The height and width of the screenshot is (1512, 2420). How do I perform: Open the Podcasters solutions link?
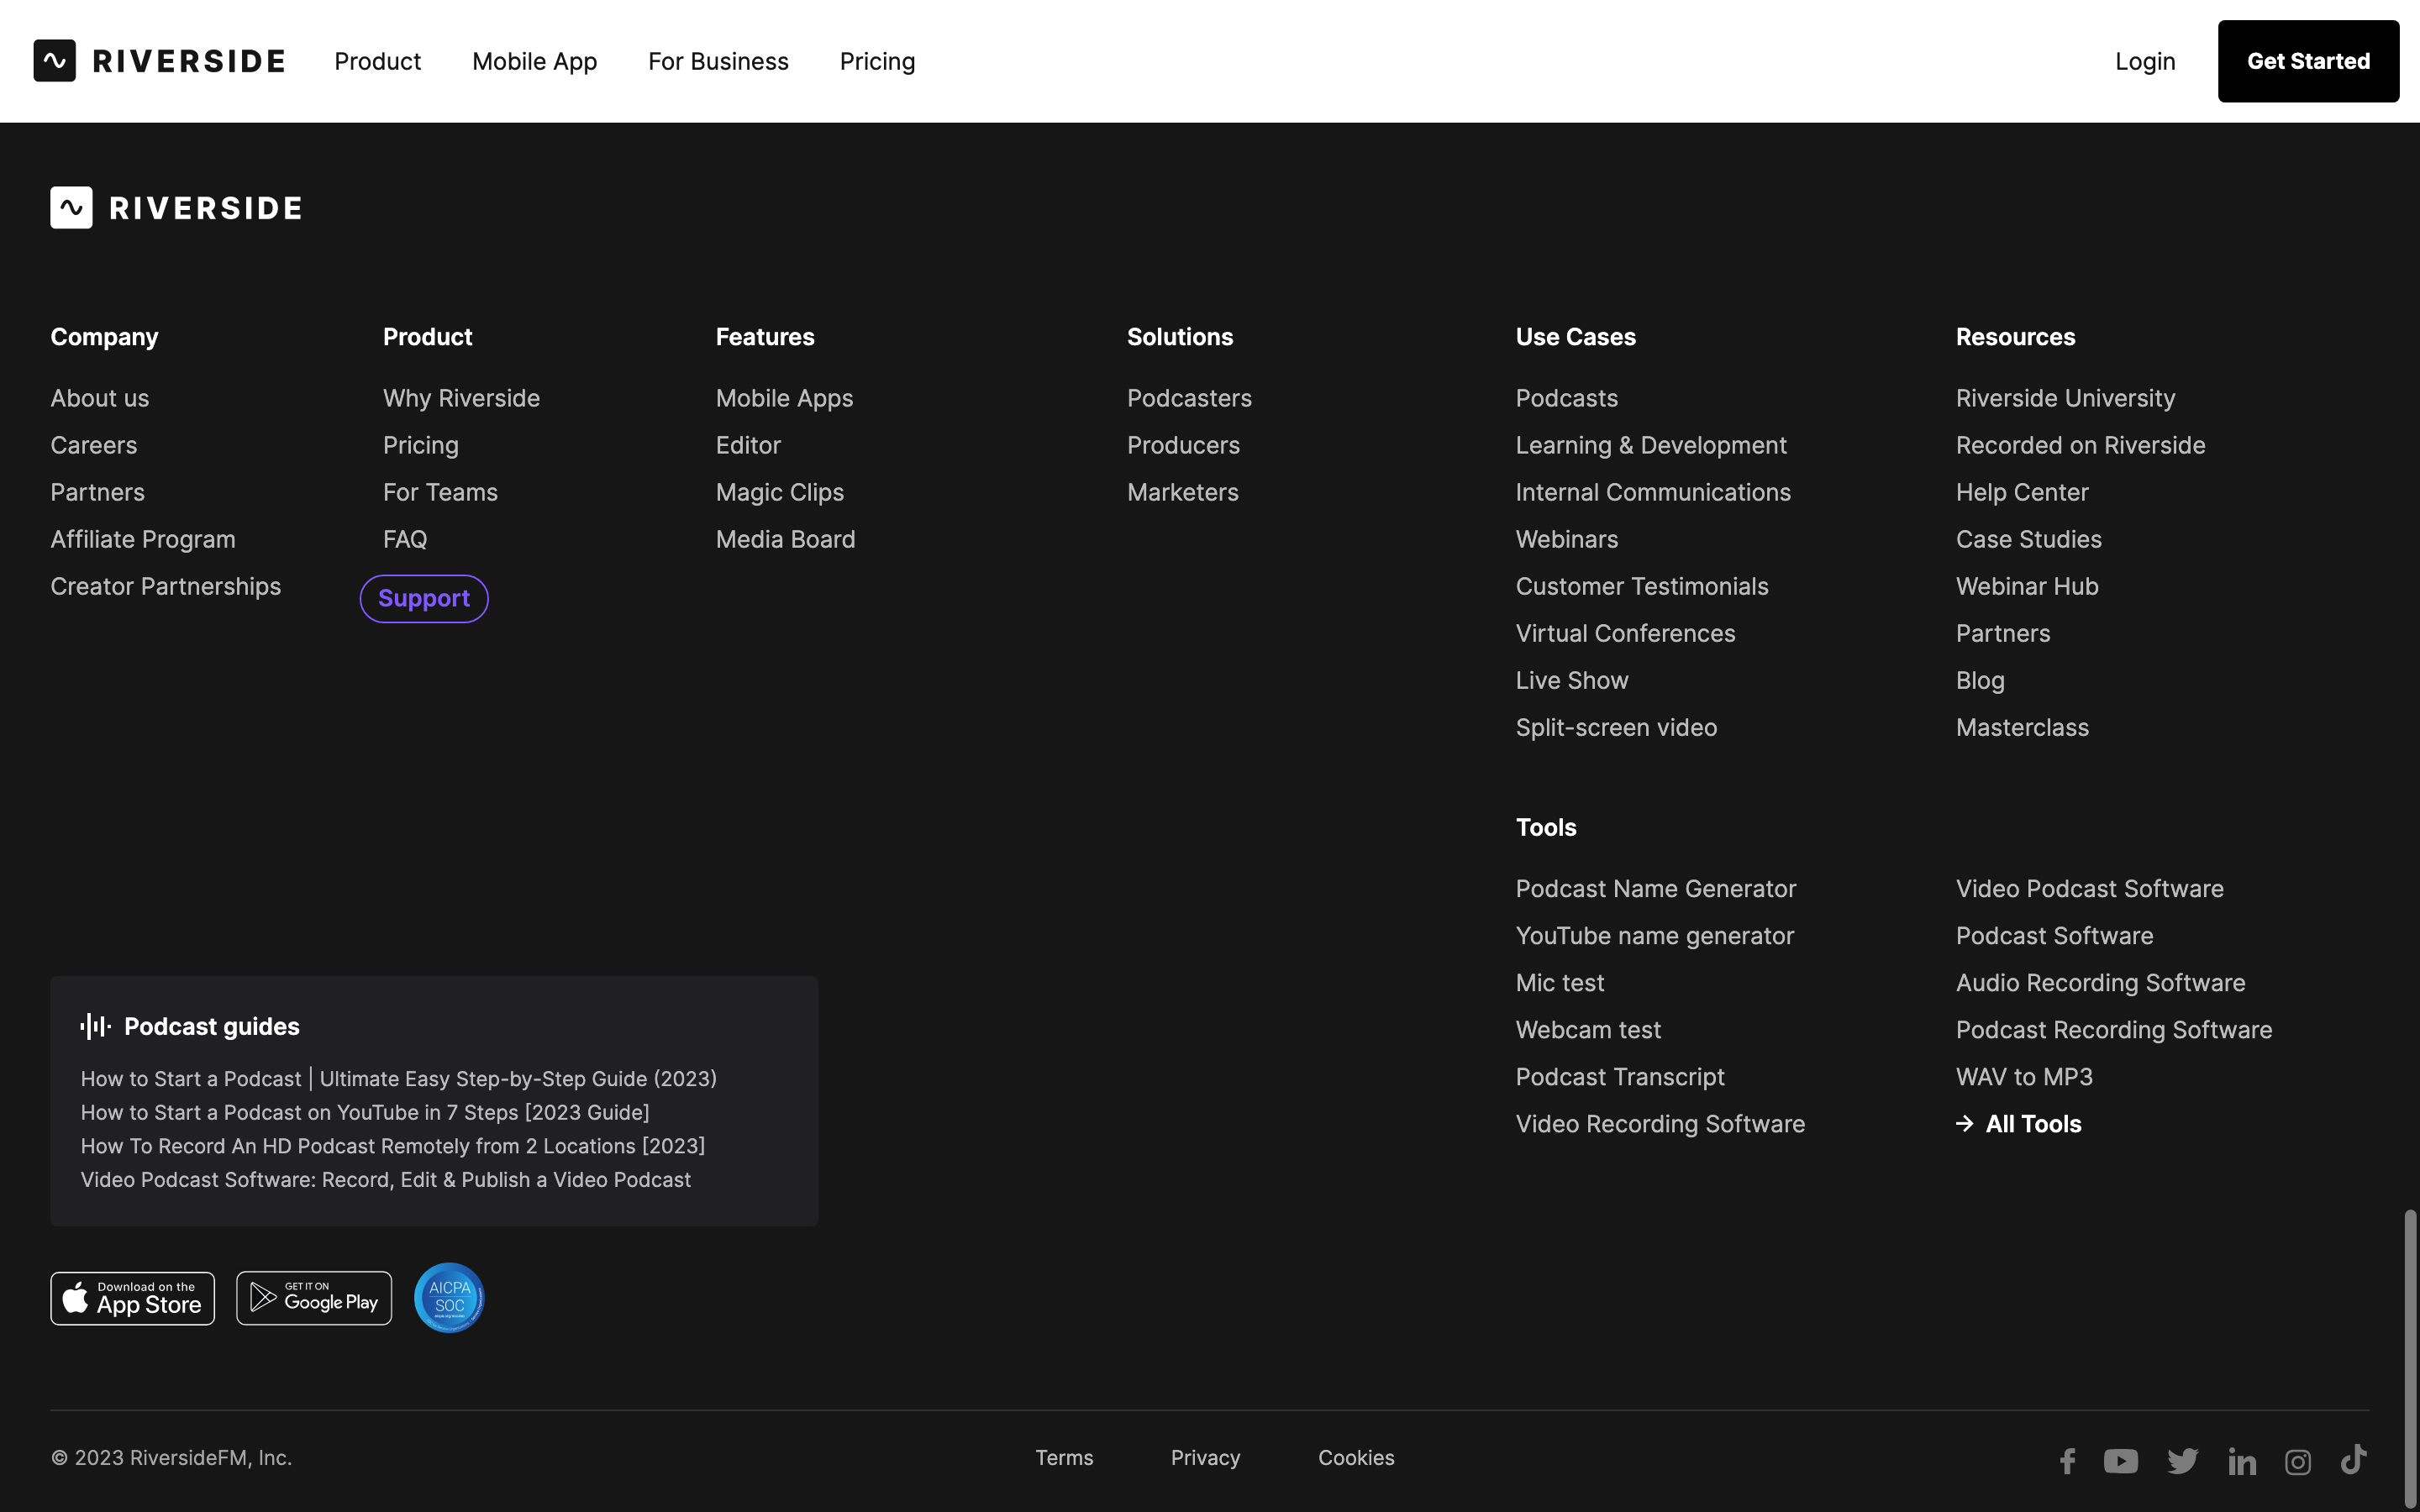point(1189,398)
